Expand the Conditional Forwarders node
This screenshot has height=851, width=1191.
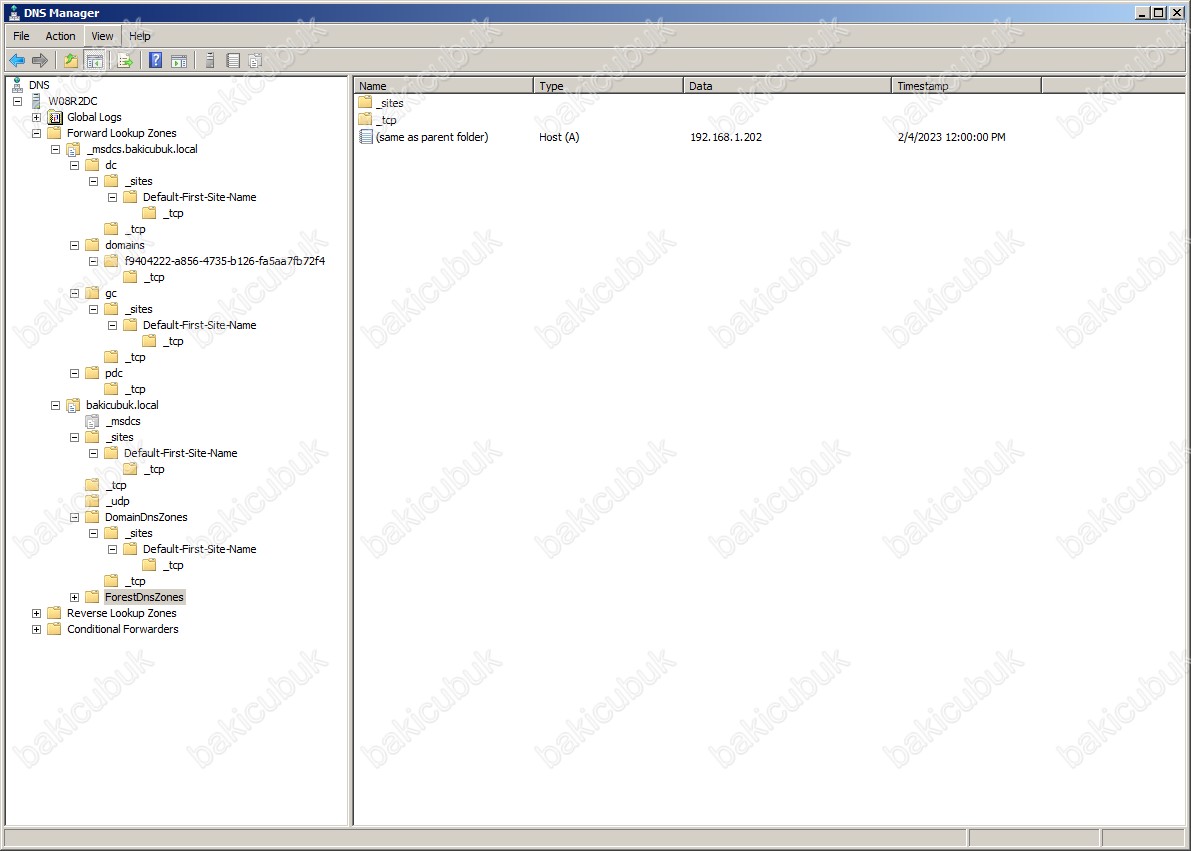coord(36,629)
